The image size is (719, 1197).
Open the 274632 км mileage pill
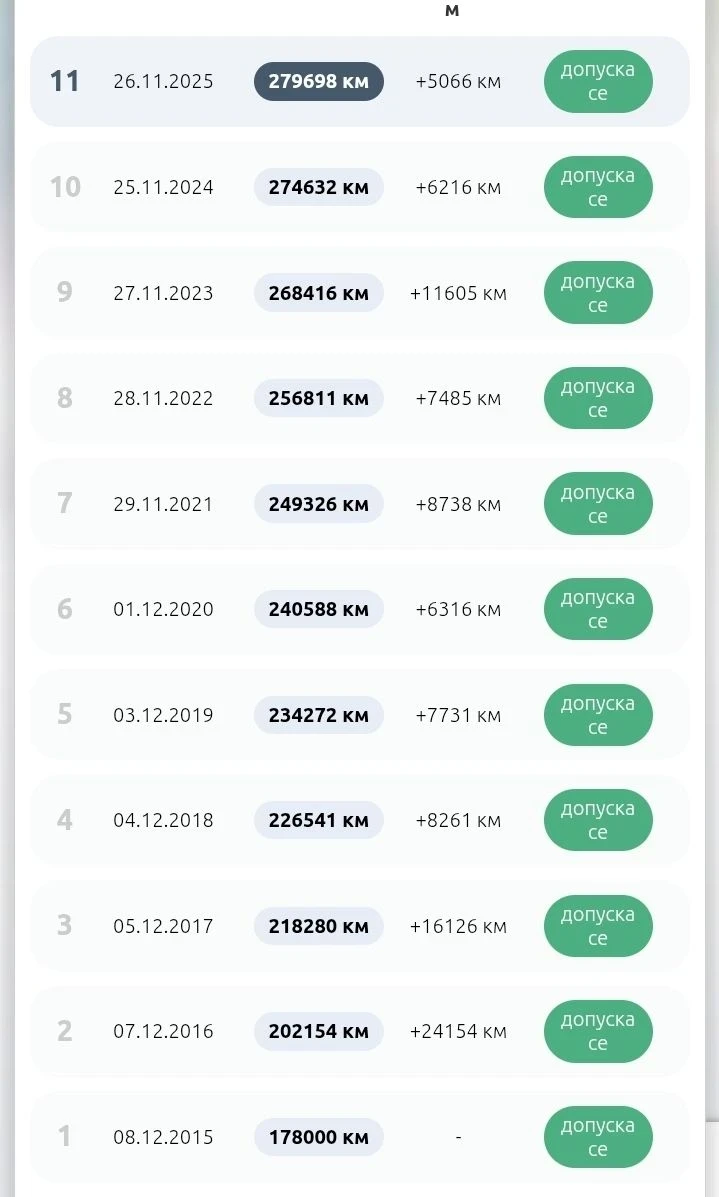point(318,187)
